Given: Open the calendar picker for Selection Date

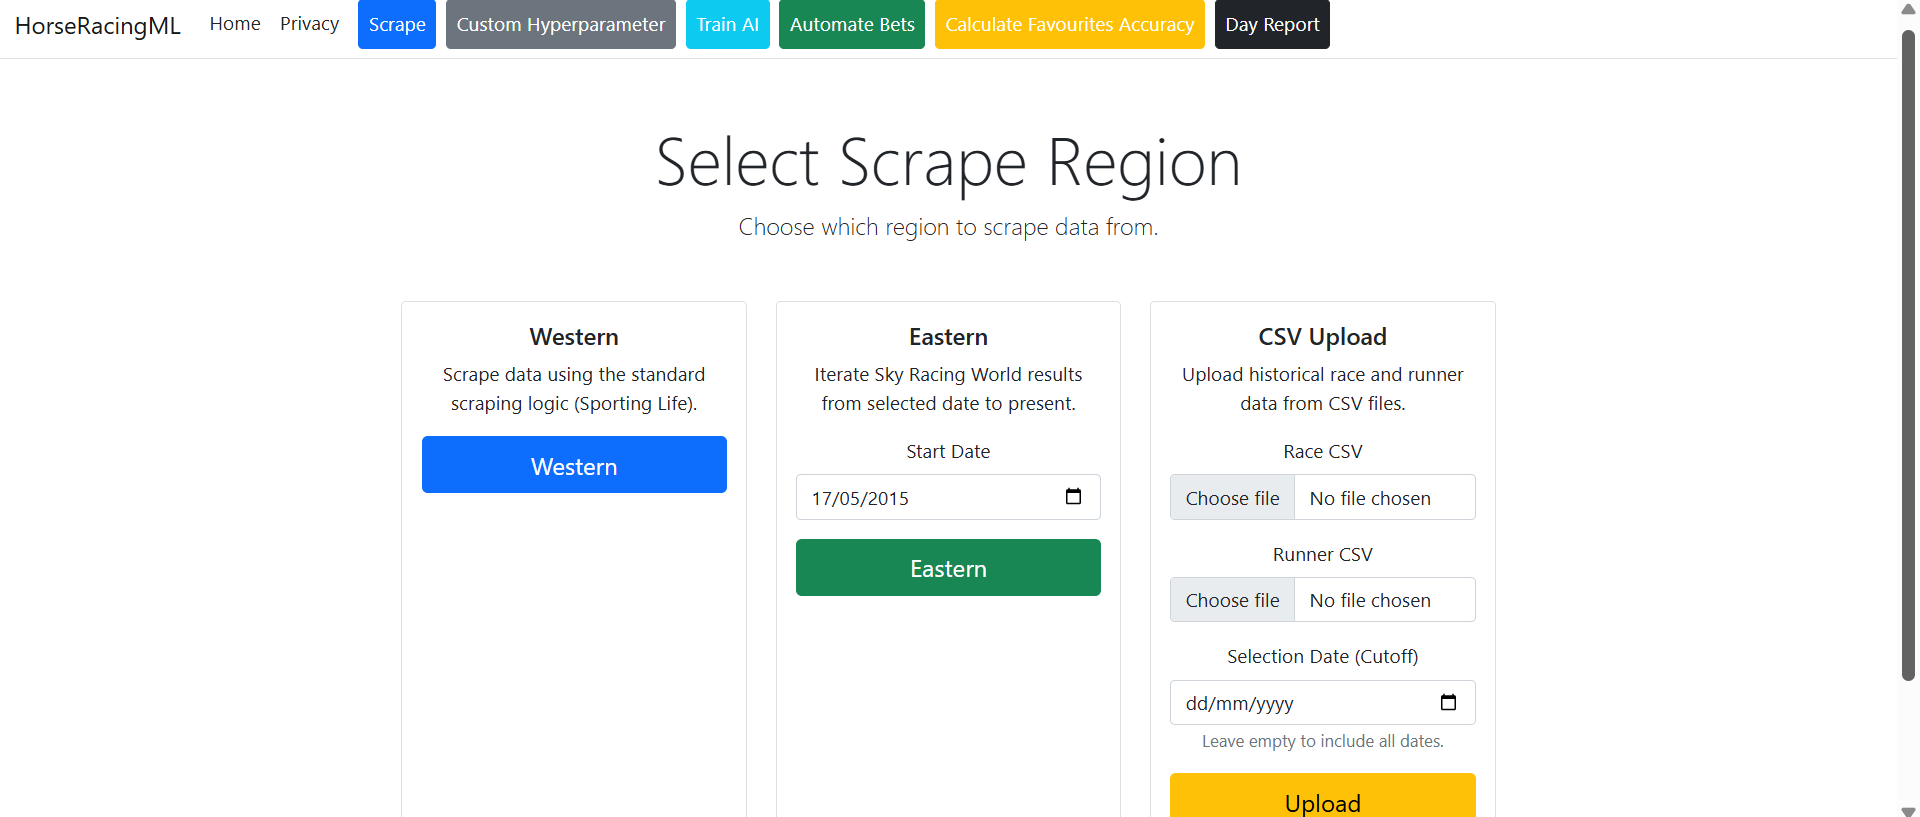Looking at the screenshot, I should coord(1448,703).
